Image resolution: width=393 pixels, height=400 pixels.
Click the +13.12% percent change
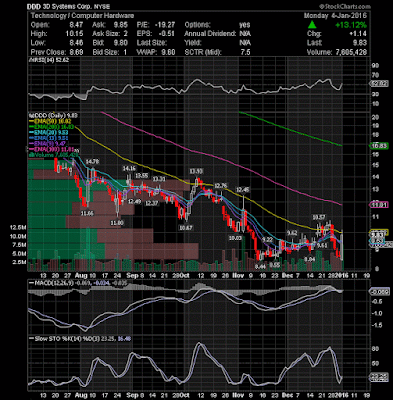(351, 25)
